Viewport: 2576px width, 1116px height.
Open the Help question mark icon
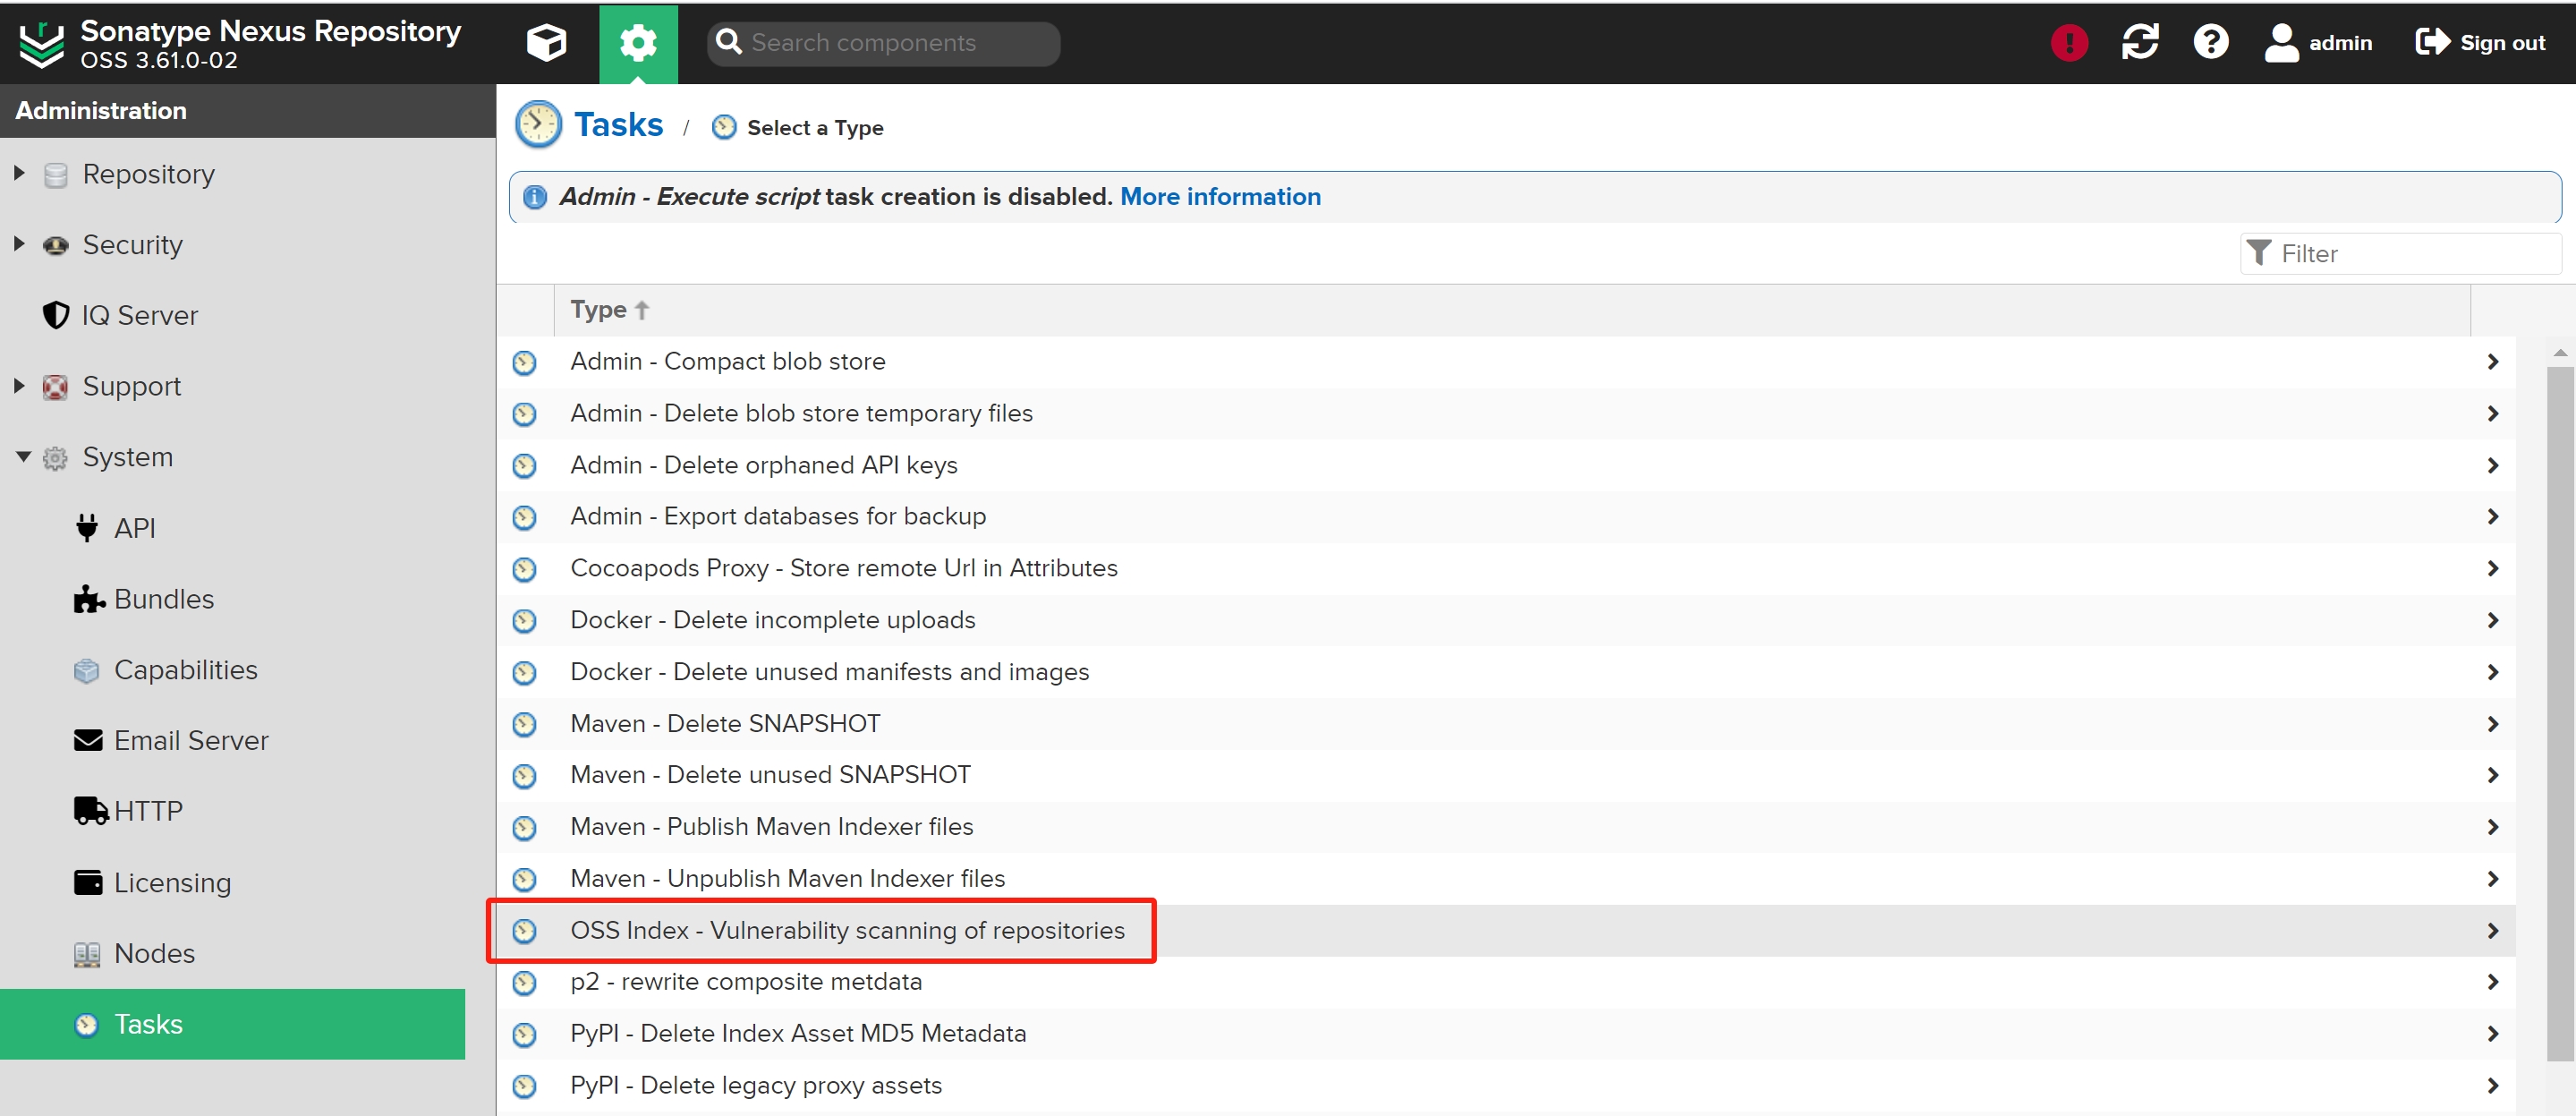2210,43
